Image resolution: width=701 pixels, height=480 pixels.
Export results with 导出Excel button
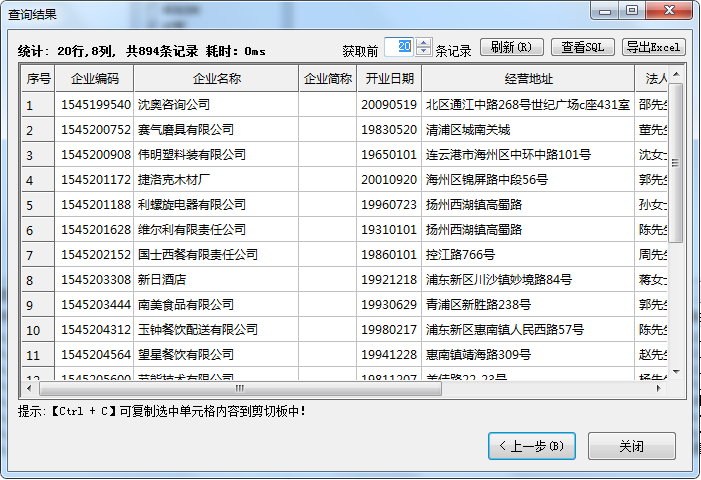[x=653, y=47]
